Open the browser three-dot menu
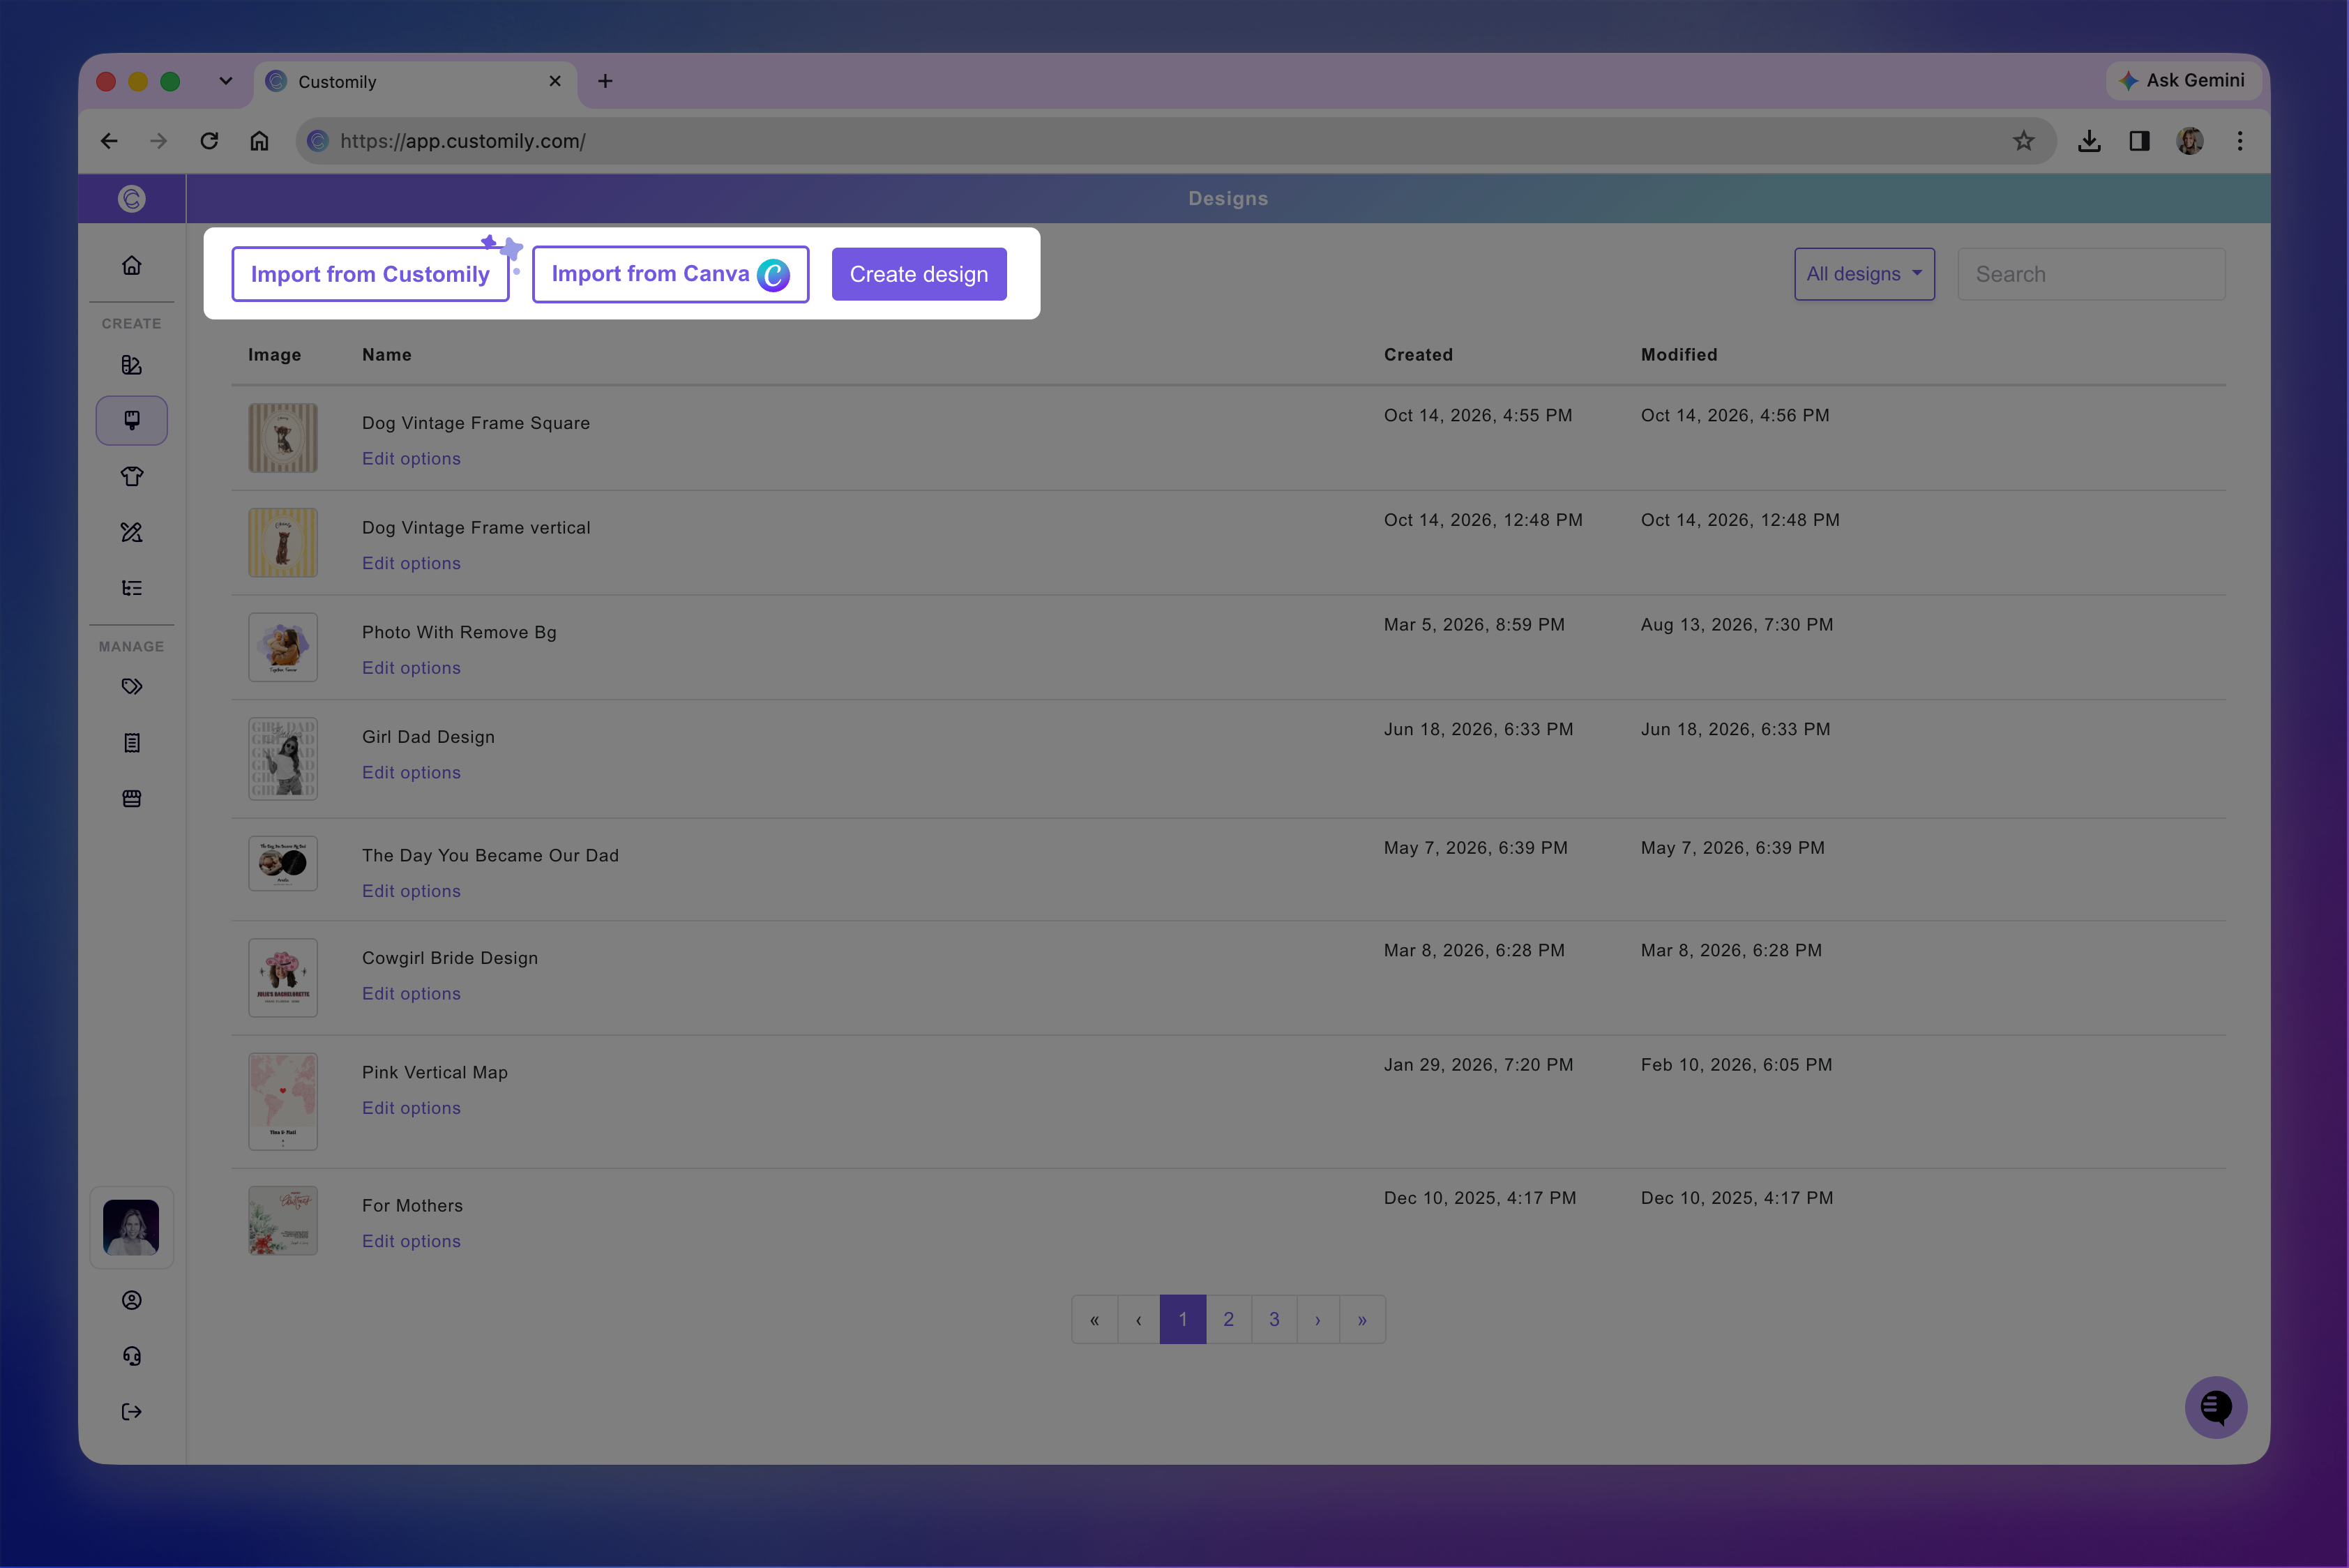 2240,141
